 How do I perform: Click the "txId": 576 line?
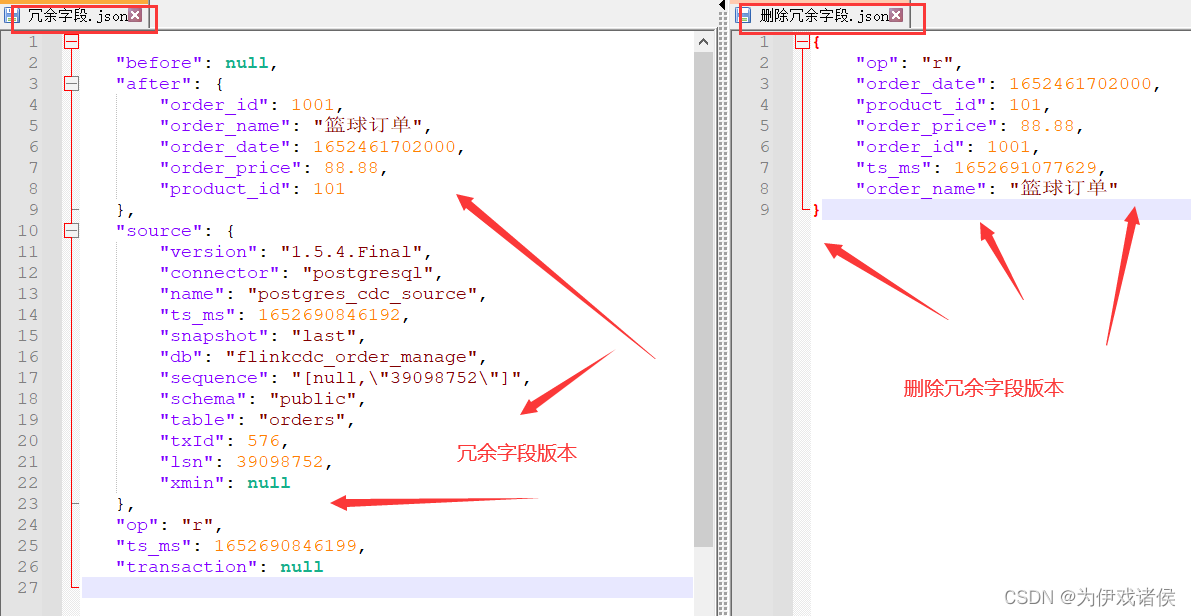click(x=224, y=441)
